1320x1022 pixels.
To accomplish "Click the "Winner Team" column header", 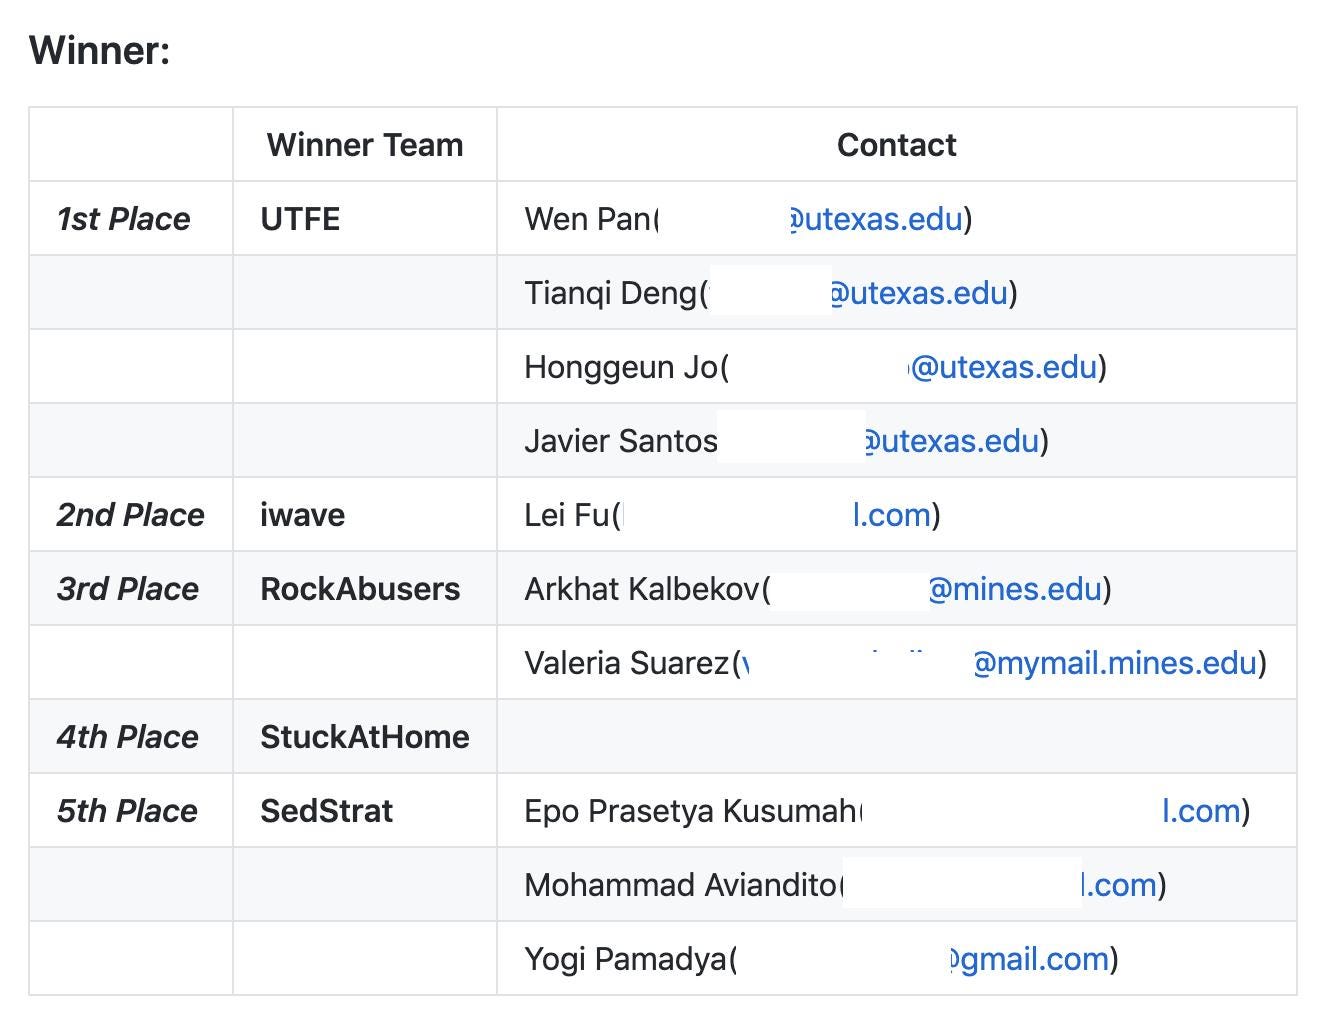I will point(365,145).
